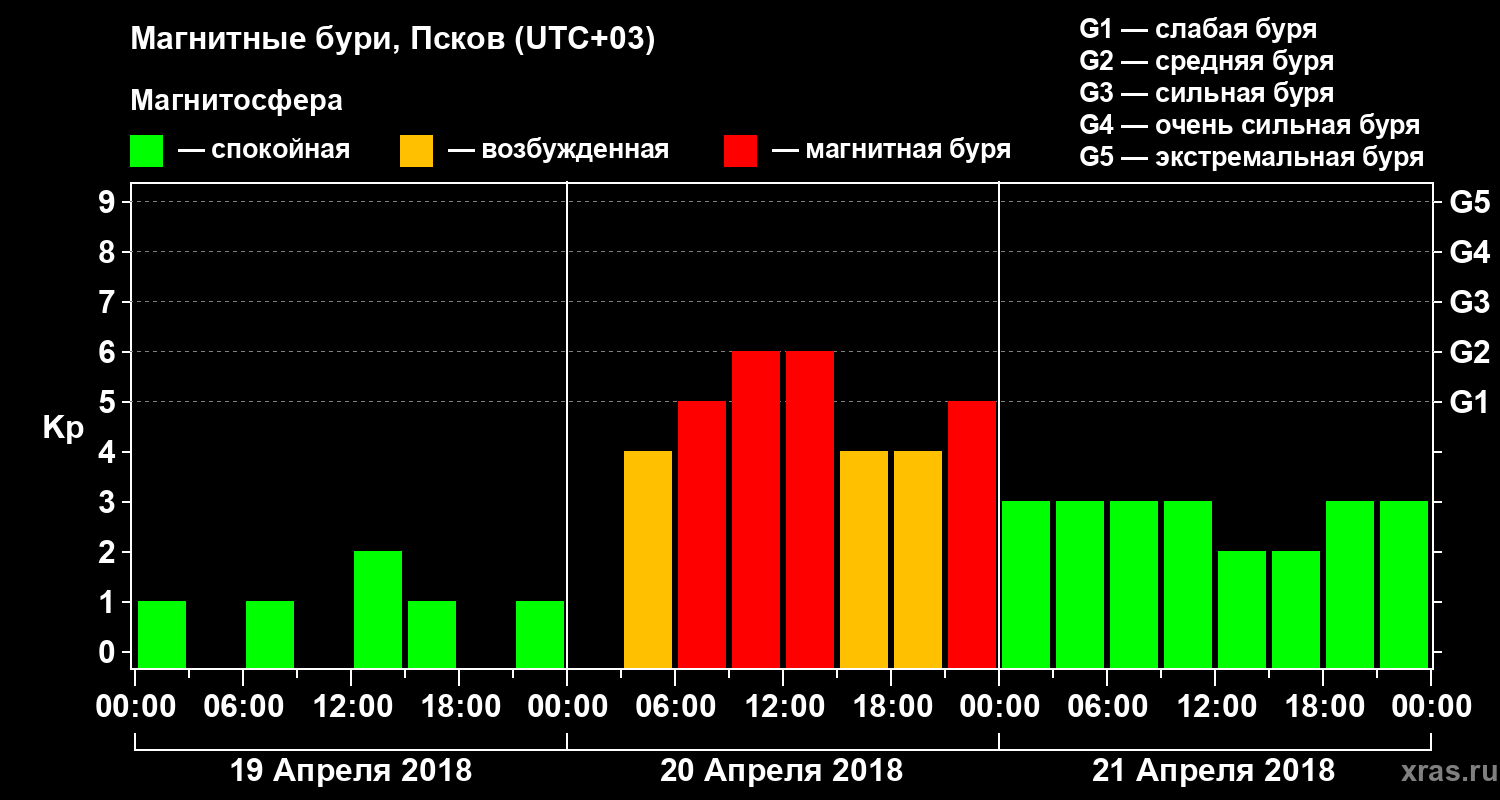The height and width of the screenshot is (800, 1500).
Task: Click the 18:00 time label above 21 Апреля
Action: [1323, 706]
